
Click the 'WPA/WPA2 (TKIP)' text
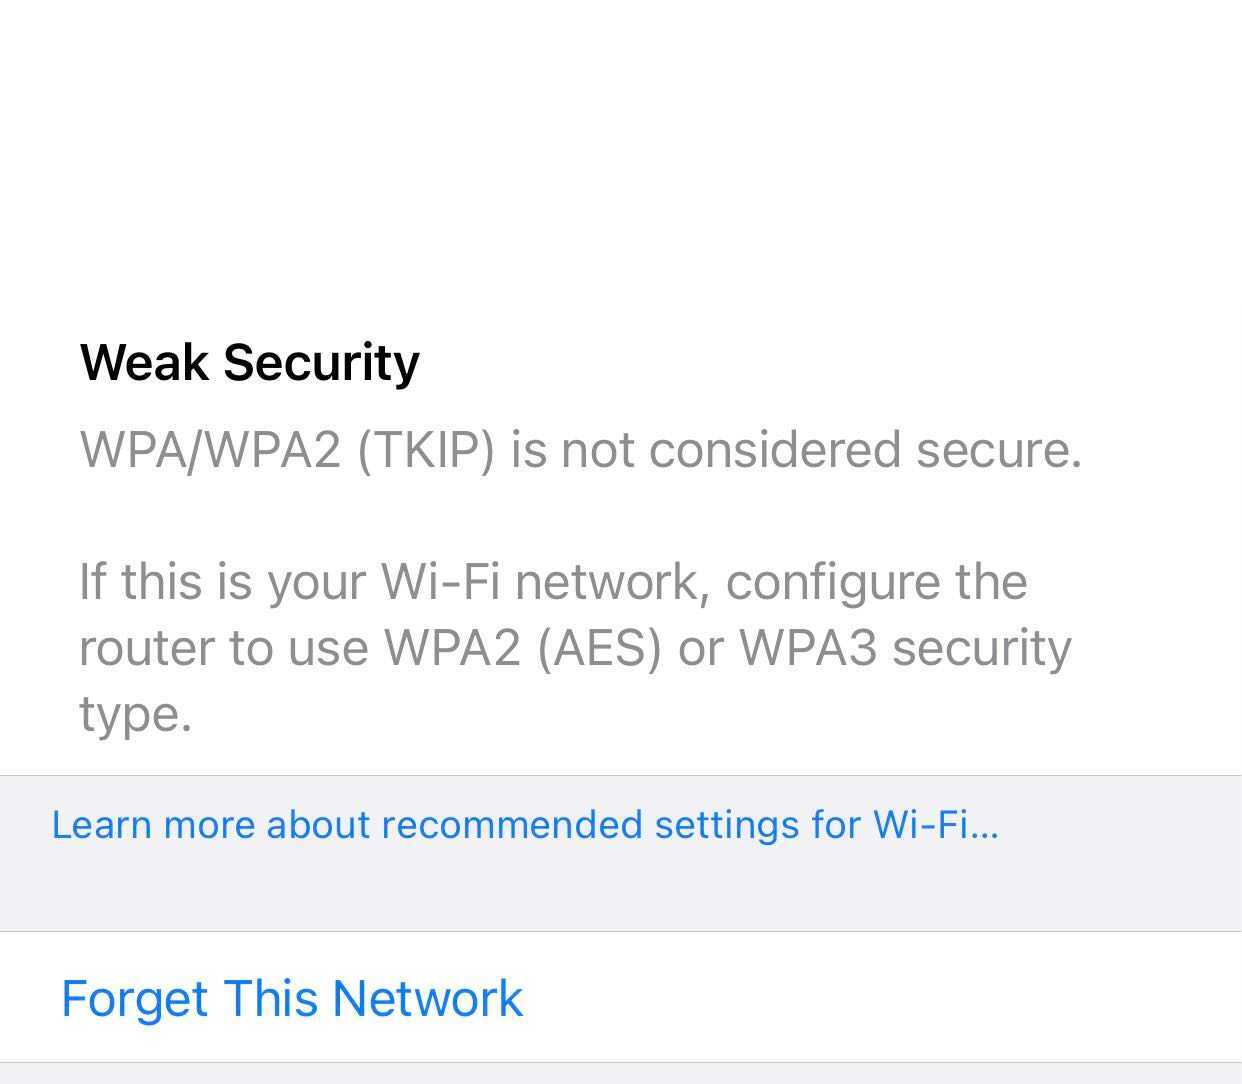(x=288, y=450)
